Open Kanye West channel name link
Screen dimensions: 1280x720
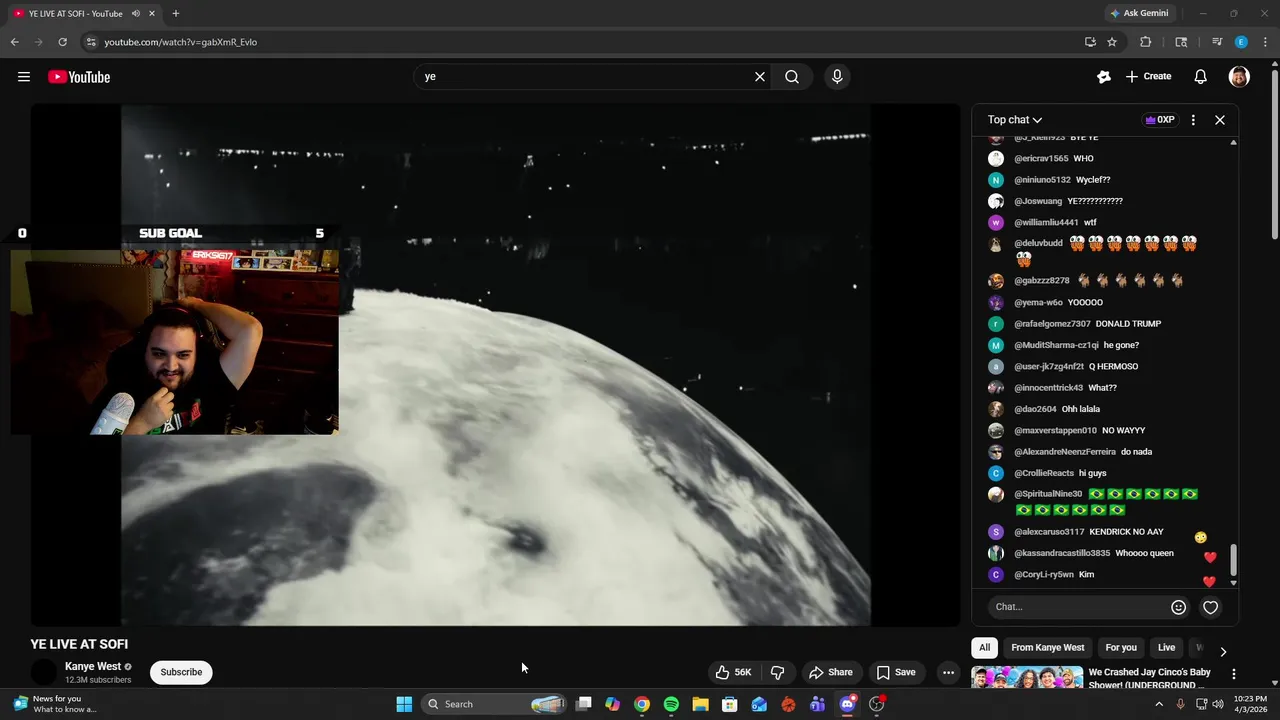(93, 666)
